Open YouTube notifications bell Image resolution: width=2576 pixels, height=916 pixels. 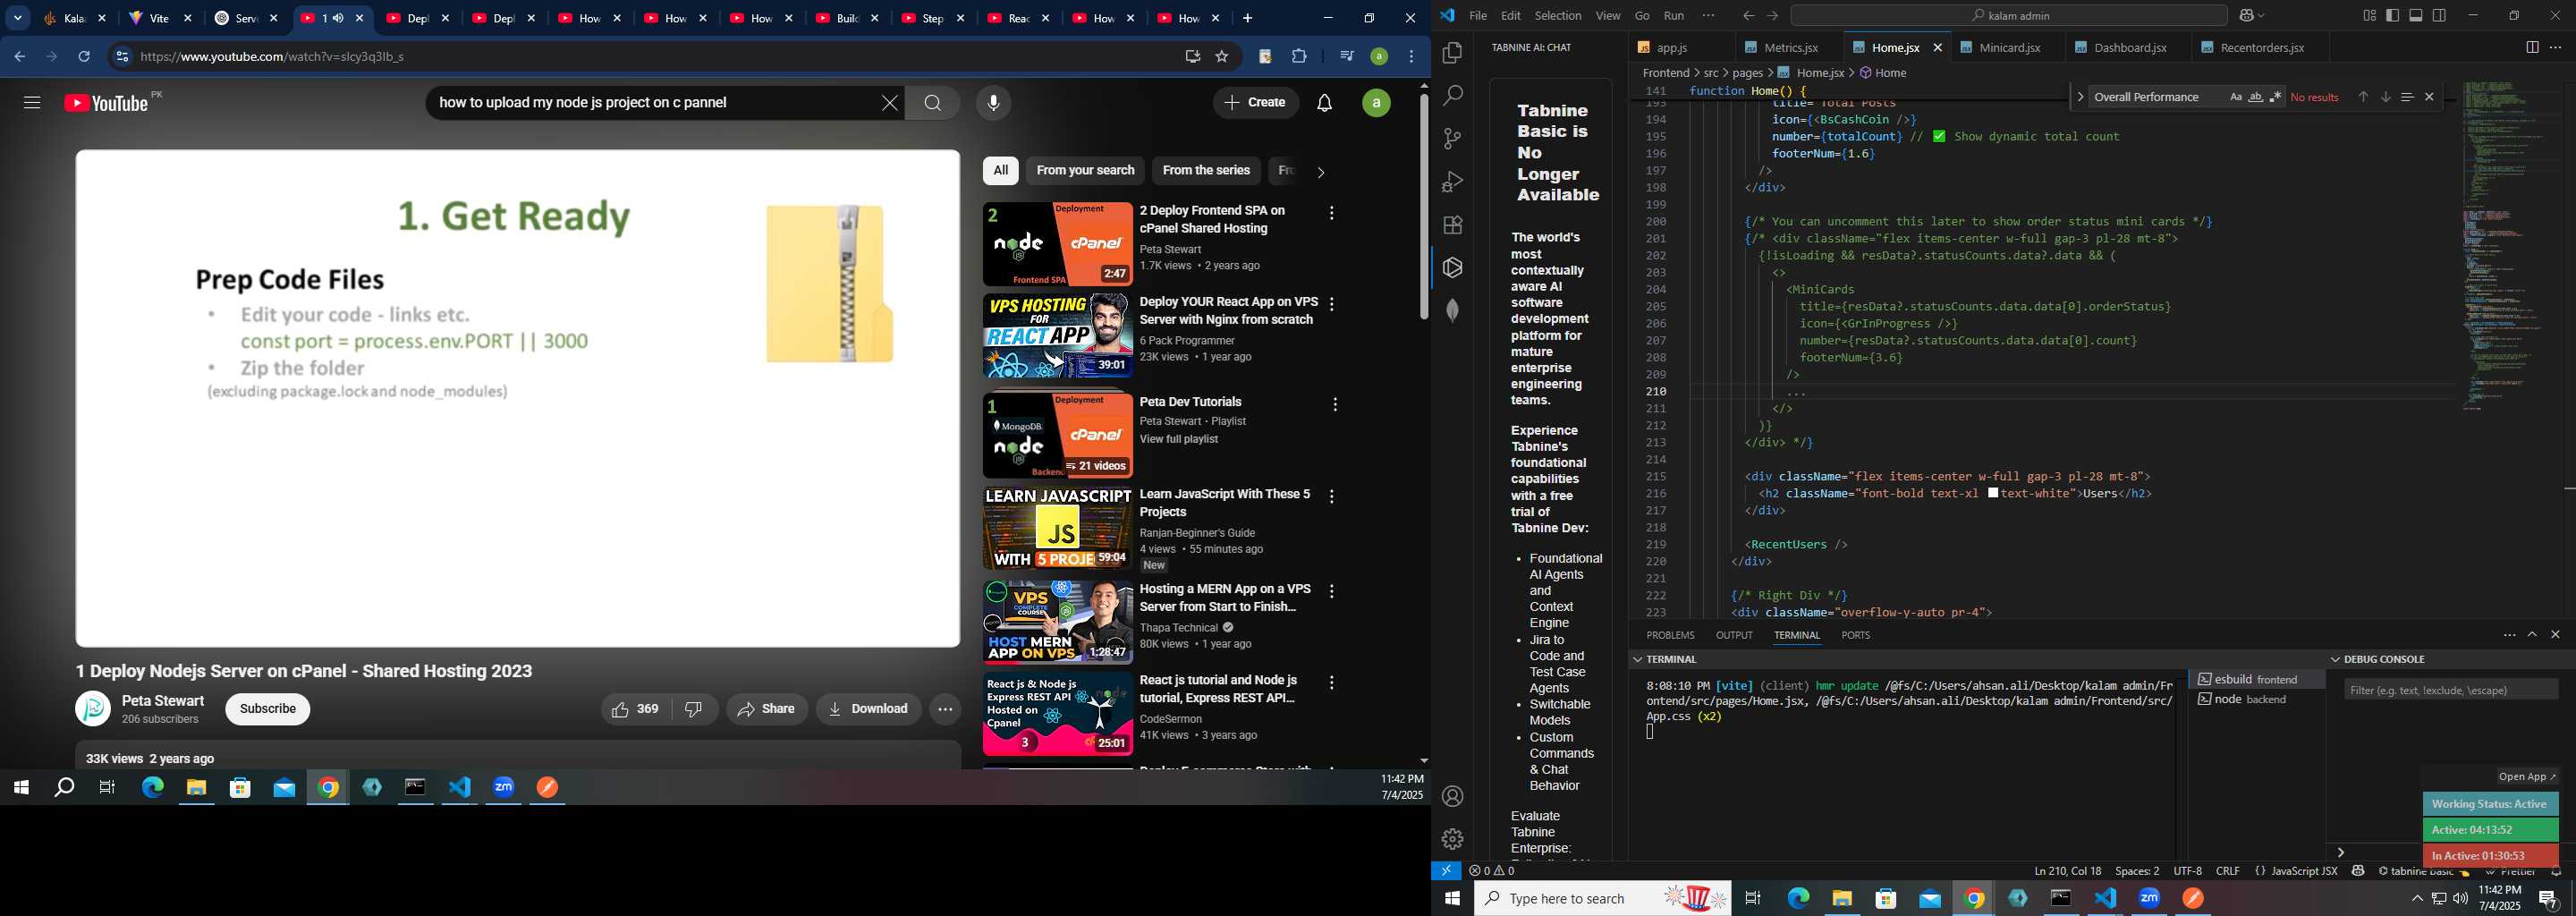pyautogui.click(x=1324, y=103)
